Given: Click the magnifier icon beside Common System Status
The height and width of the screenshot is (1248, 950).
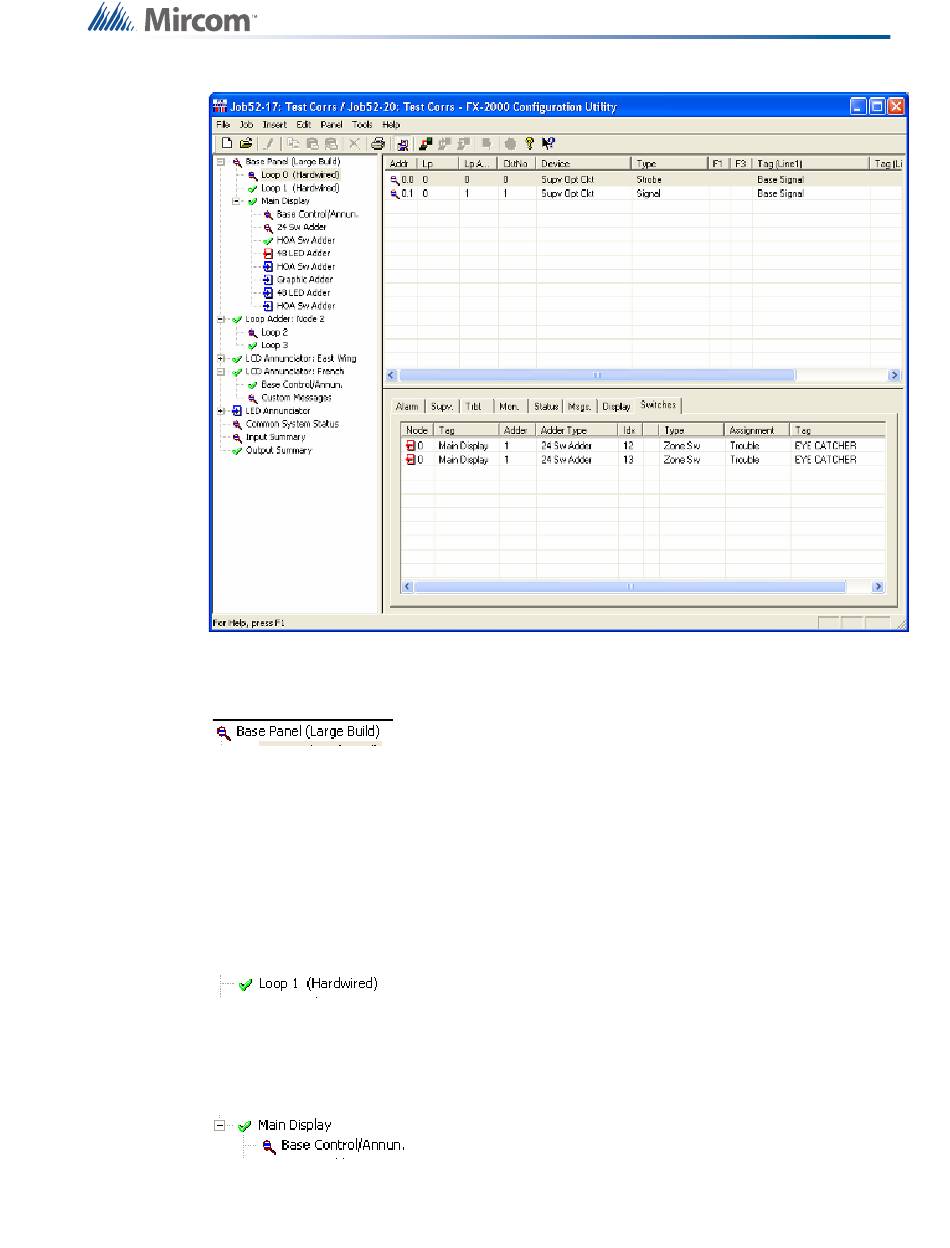Looking at the screenshot, I should click(237, 424).
